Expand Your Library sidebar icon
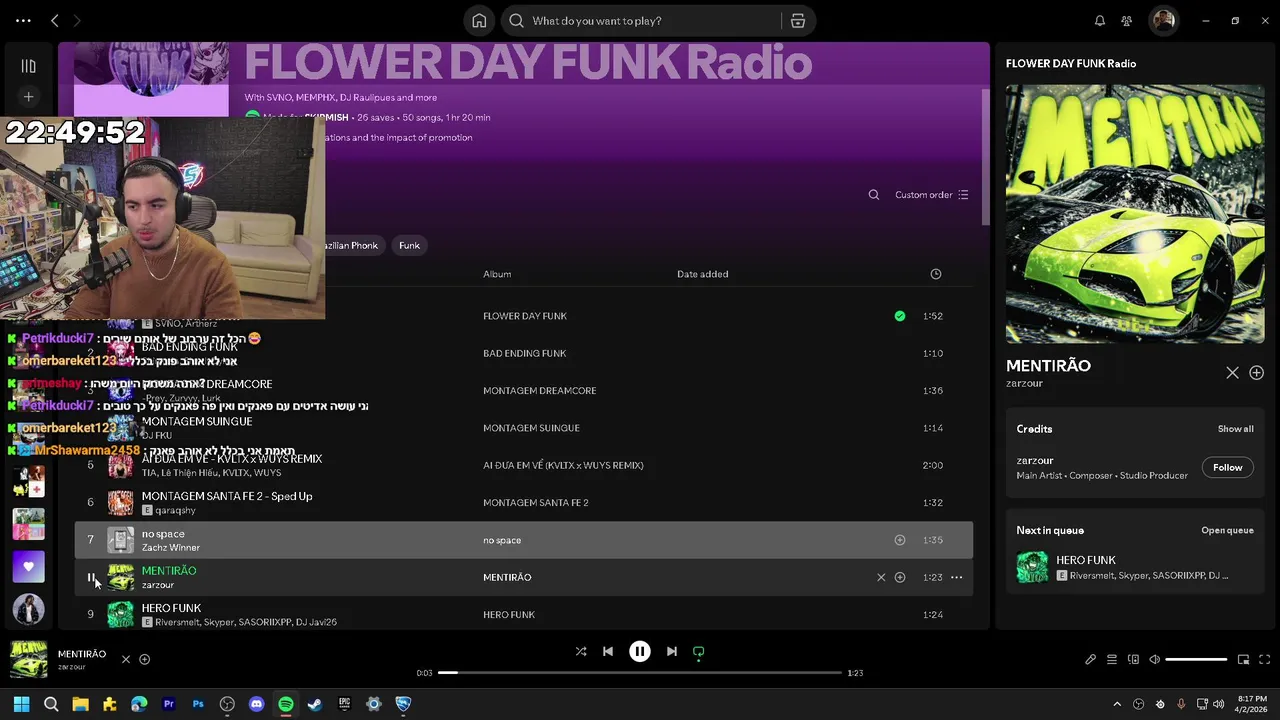Screen dimensions: 1280x720 [29, 66]
